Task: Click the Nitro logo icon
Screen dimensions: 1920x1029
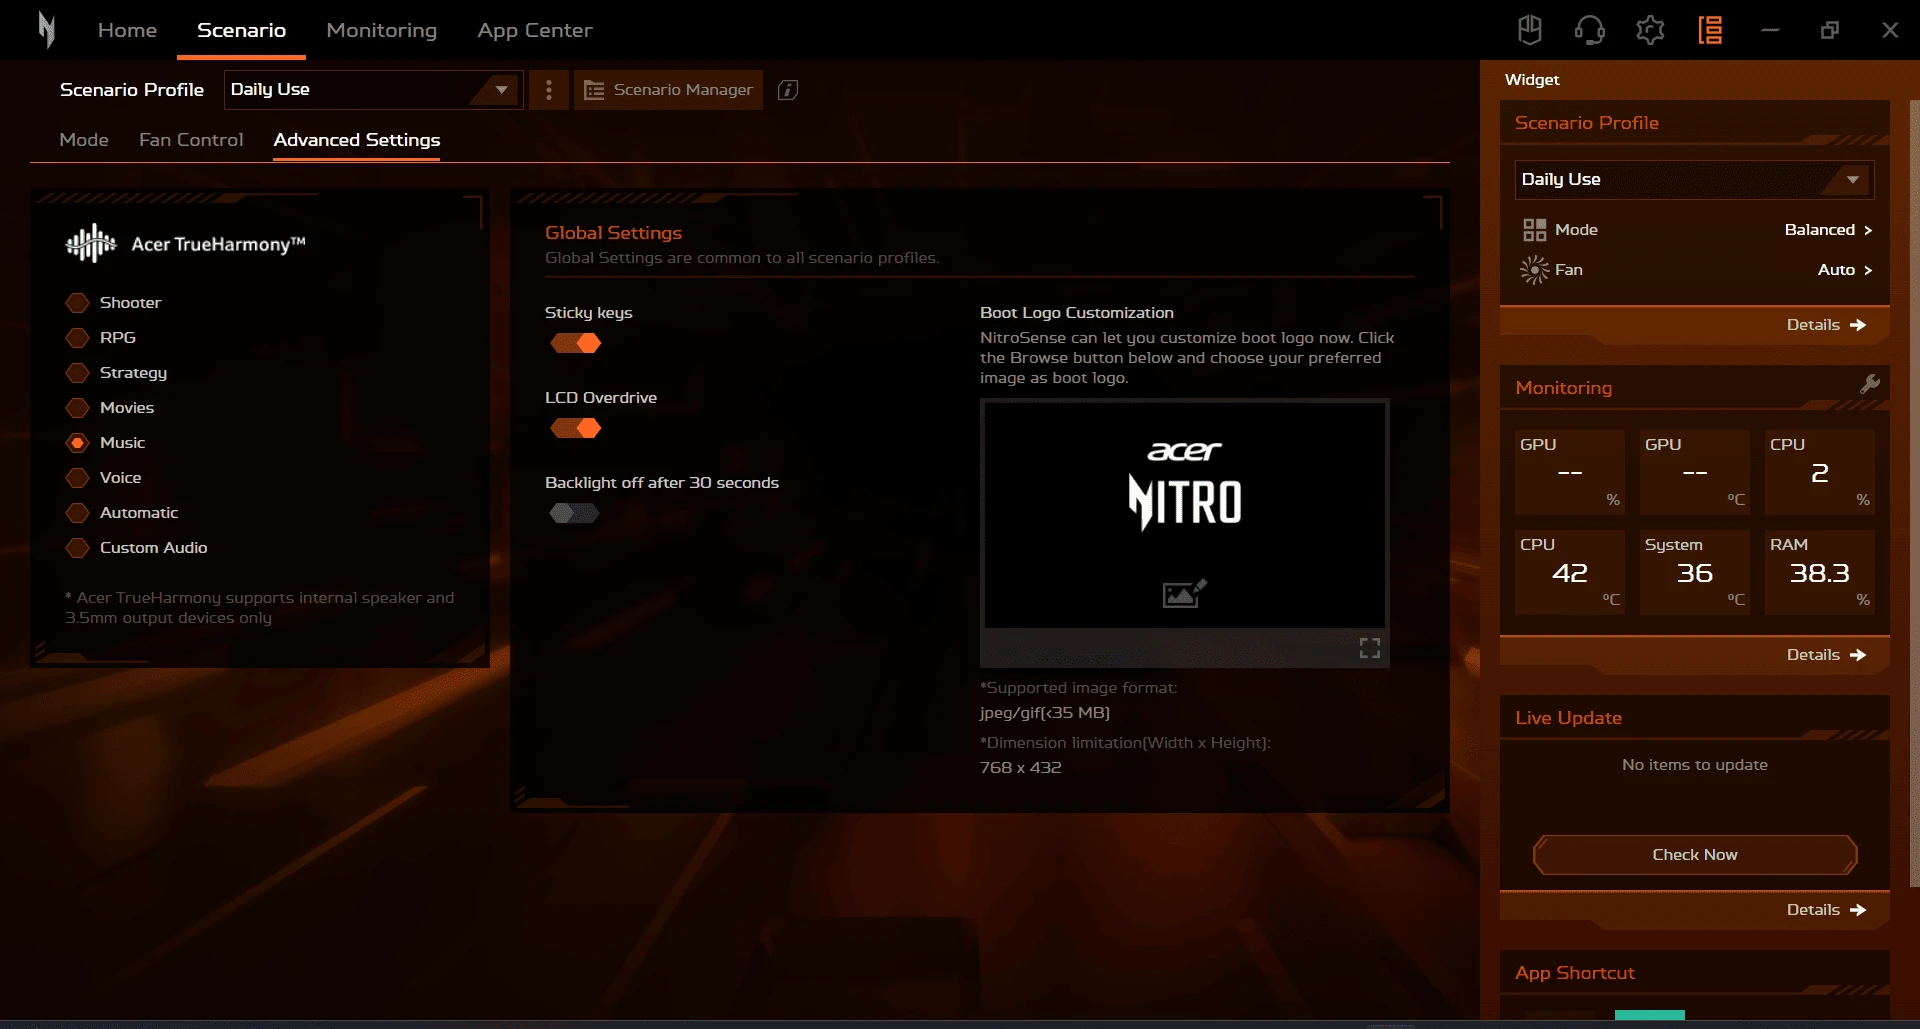Action: pos(46,30)
